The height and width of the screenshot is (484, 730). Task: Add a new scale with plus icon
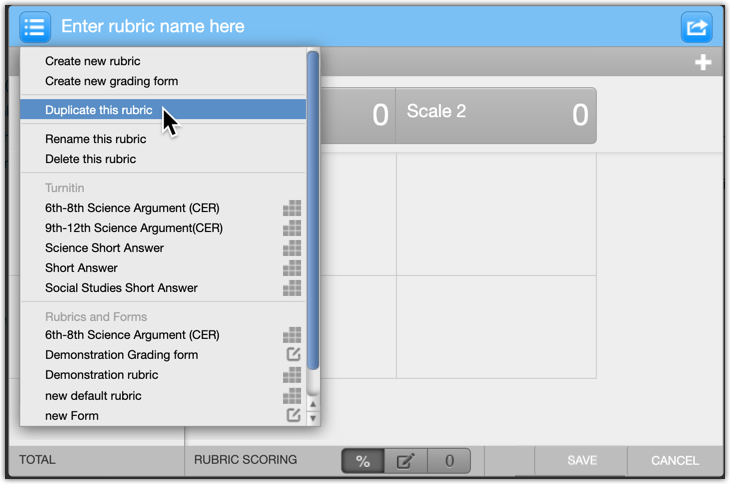(703, 63)
